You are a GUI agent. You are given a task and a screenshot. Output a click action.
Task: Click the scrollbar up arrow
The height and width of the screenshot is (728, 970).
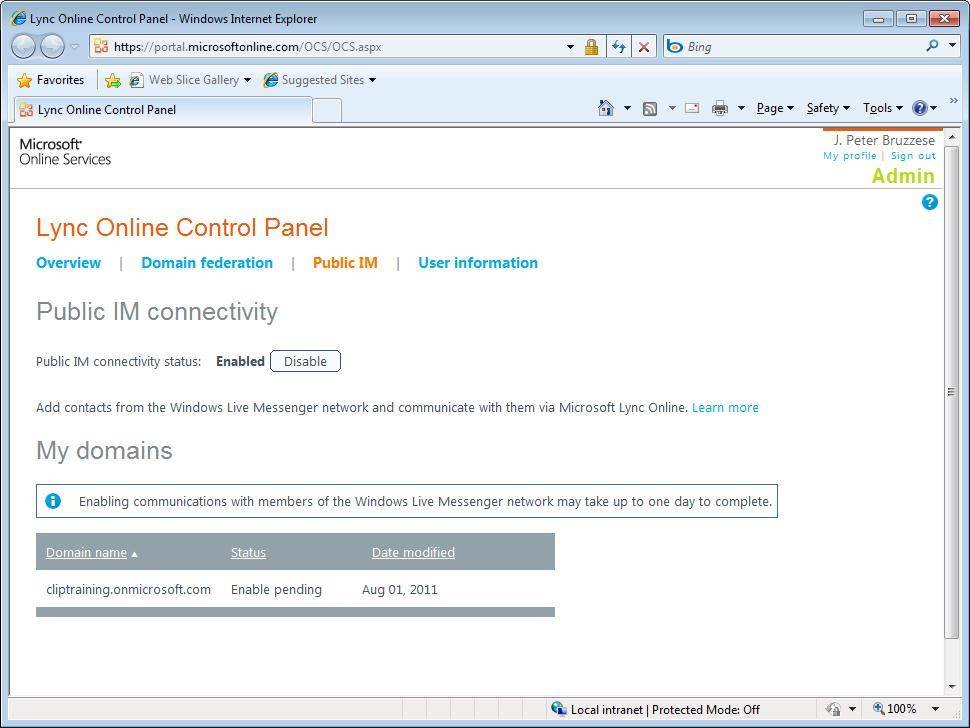point(951,136)
